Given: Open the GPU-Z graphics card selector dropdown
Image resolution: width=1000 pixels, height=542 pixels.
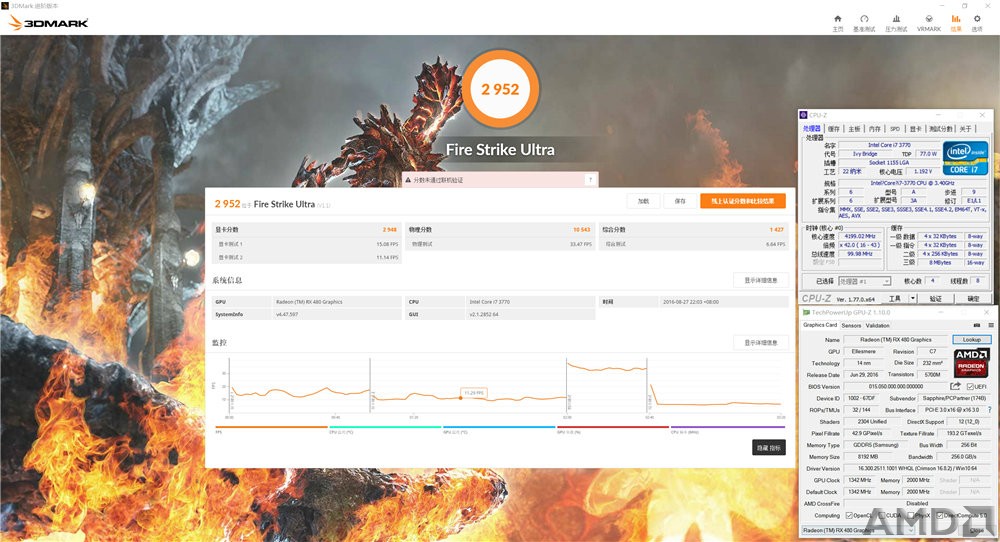Looking at the screenshot, I should (x=858, y=531).
